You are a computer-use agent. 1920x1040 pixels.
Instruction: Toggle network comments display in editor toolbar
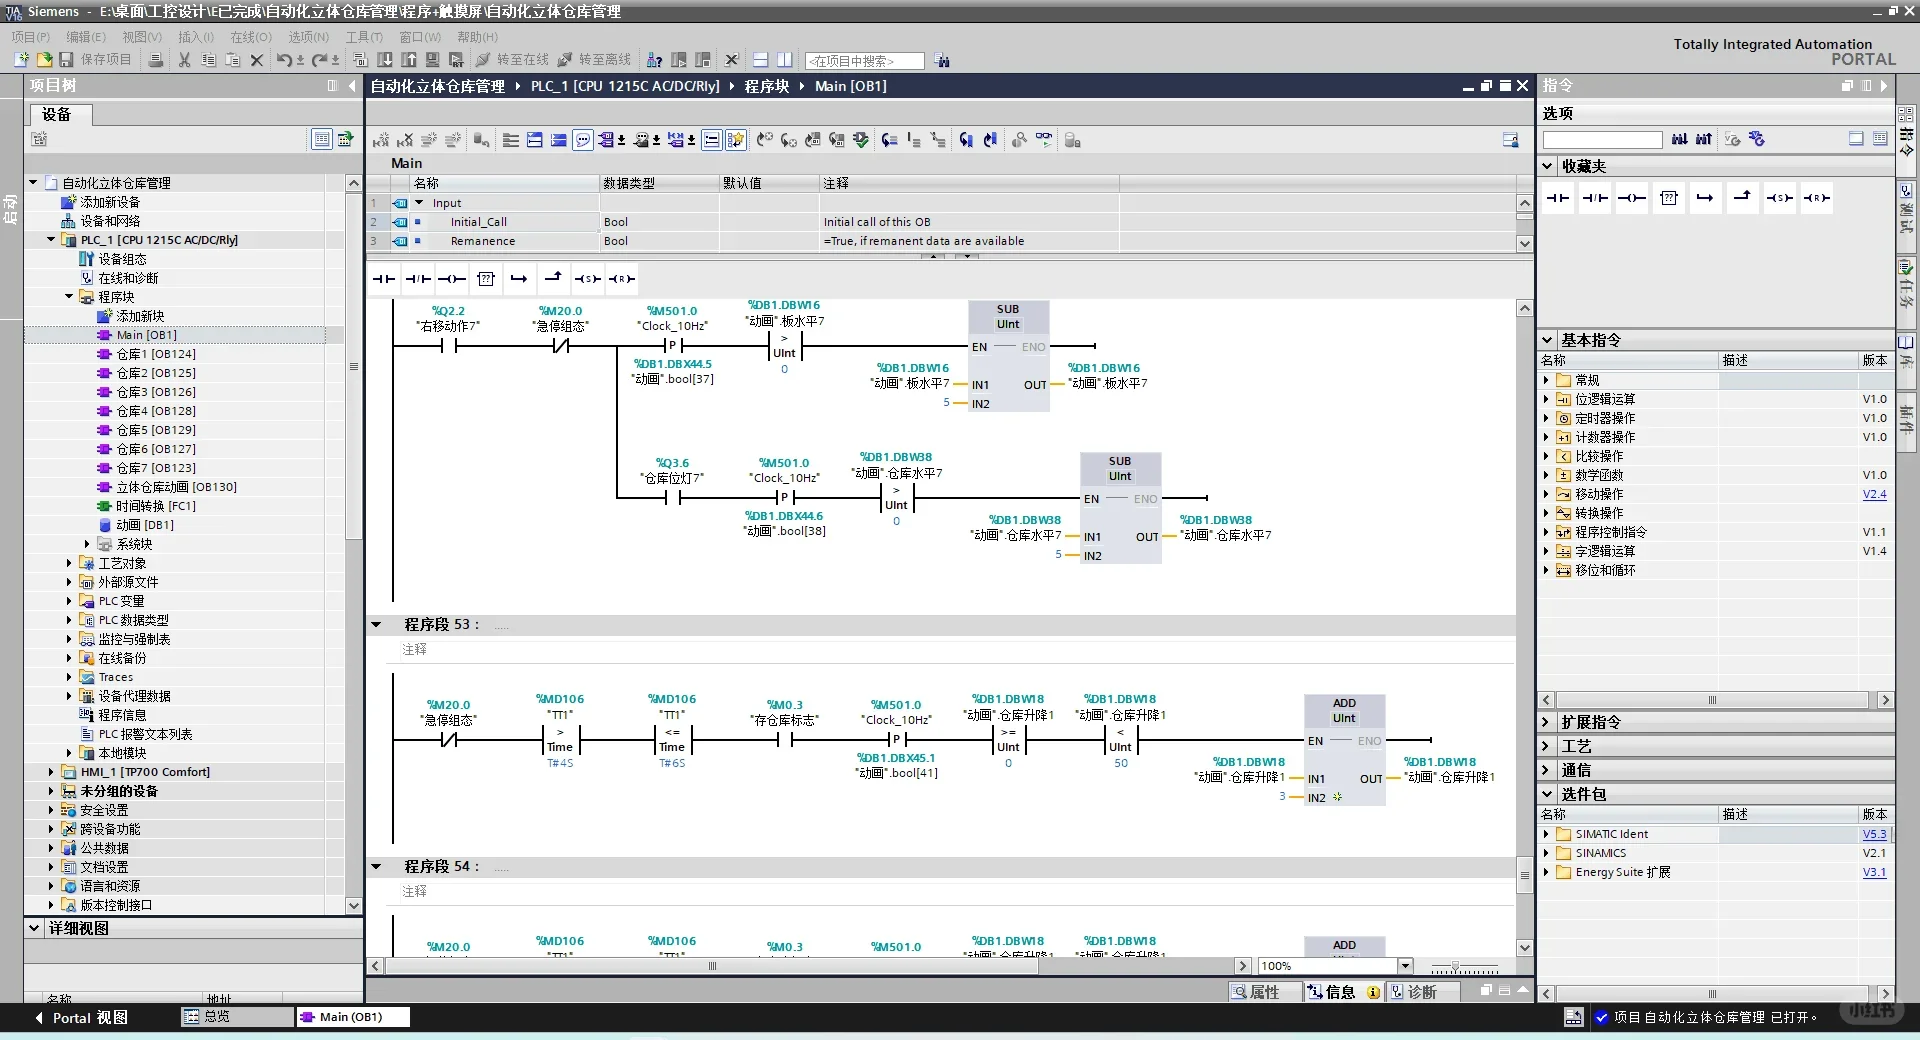(711, 140)
